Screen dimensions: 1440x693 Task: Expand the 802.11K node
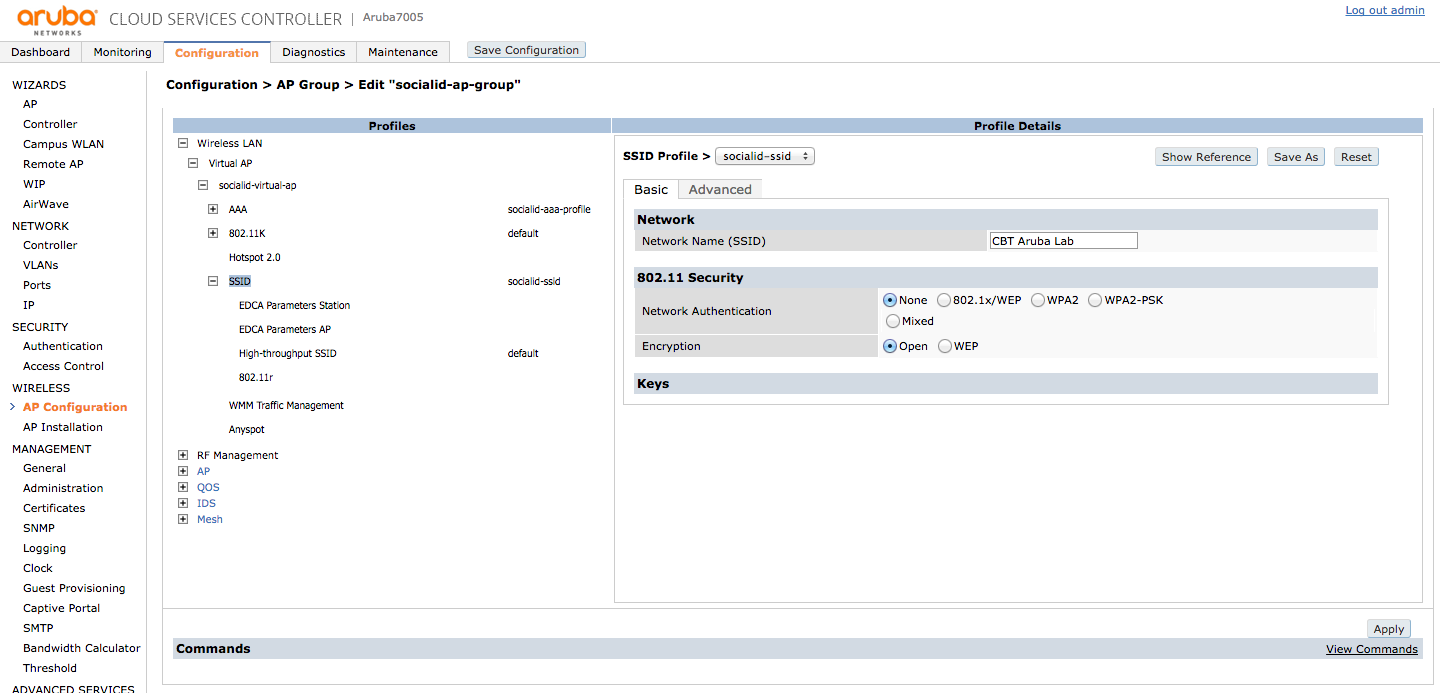(213, 233)
